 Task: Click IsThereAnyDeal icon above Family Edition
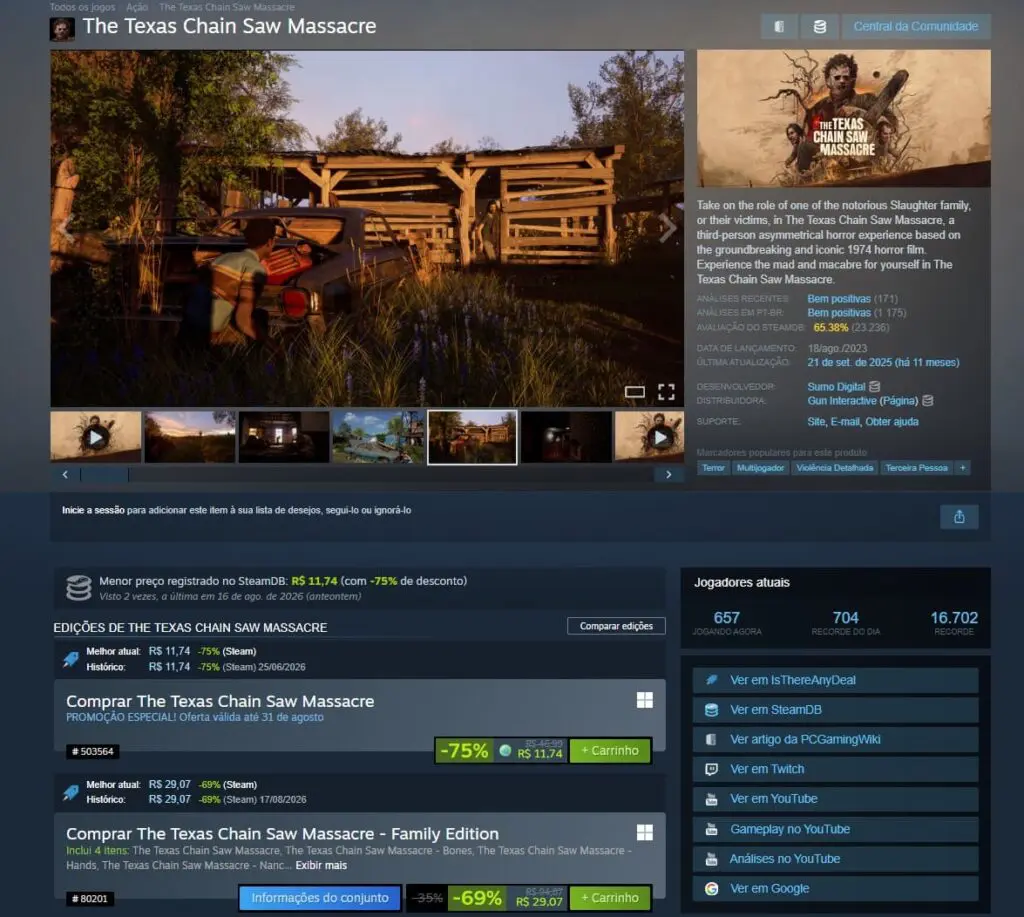pos(71,792)
